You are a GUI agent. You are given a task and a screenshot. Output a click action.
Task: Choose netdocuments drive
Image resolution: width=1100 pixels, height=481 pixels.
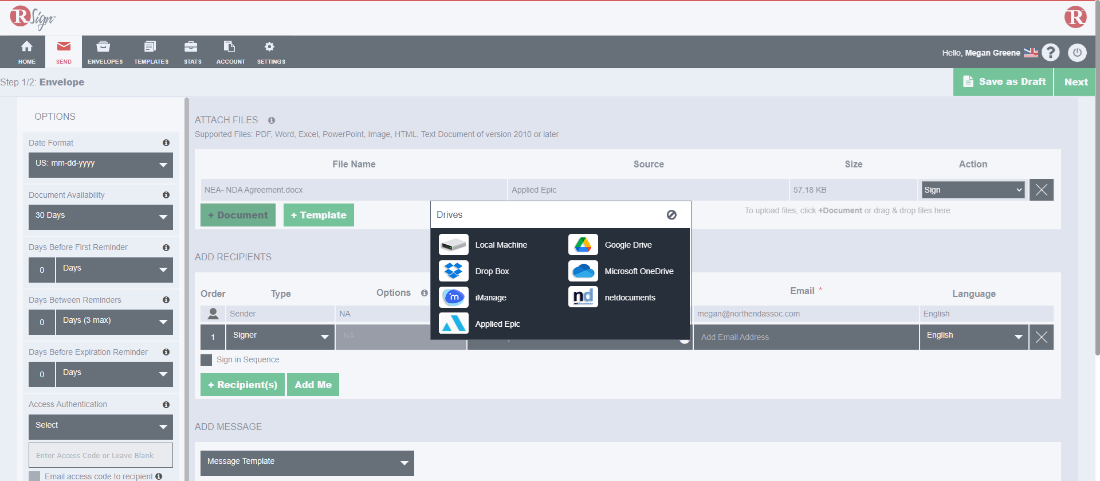point(612,297)
